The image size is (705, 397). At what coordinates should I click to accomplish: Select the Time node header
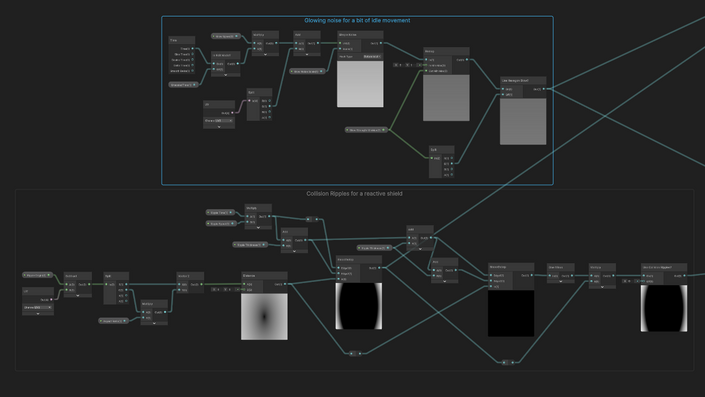182,40
